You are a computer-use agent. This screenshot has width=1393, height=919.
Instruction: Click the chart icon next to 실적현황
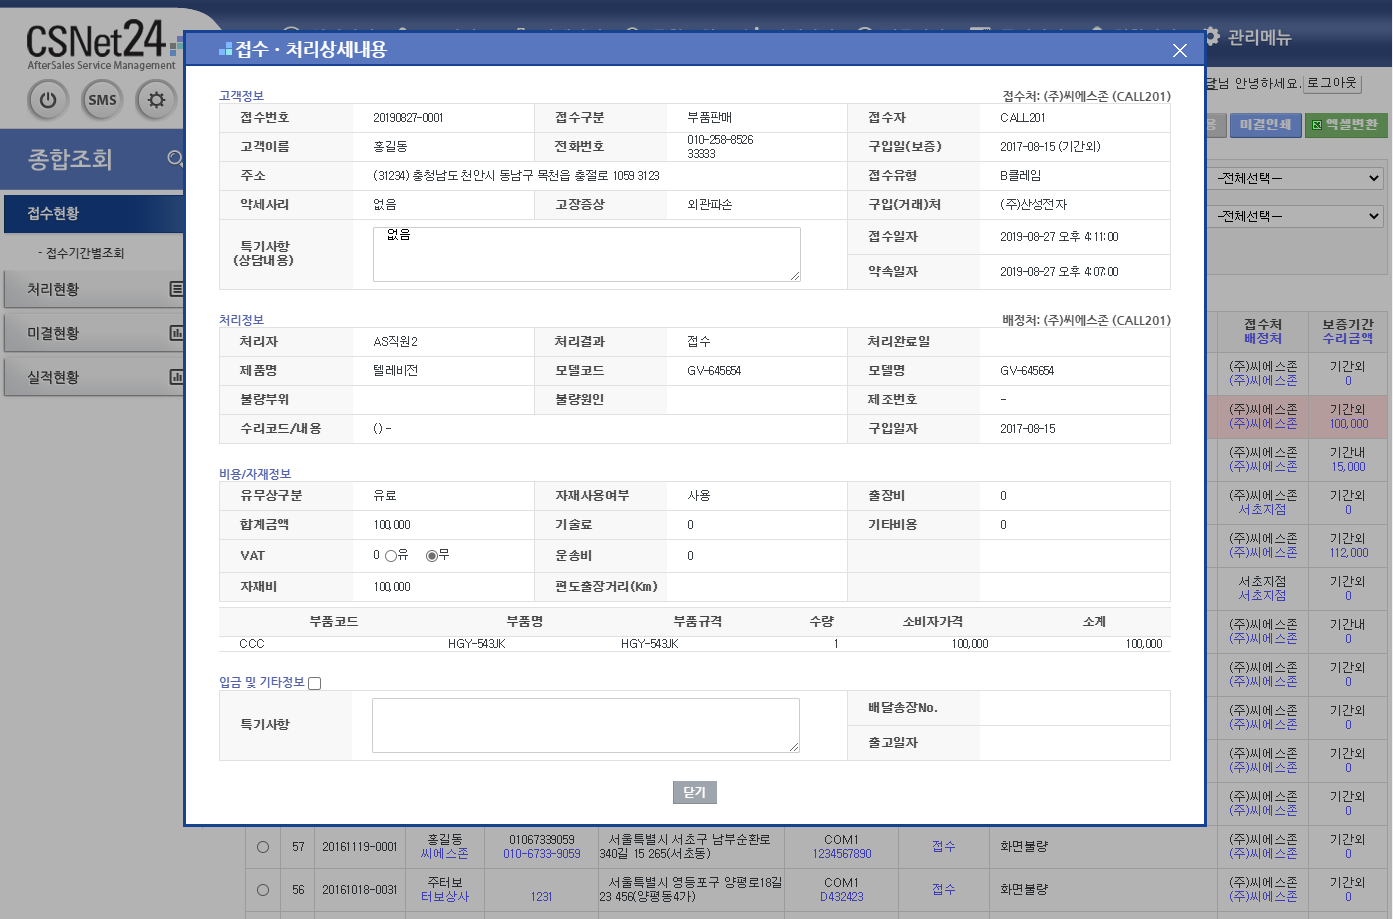tap(176, 377)
